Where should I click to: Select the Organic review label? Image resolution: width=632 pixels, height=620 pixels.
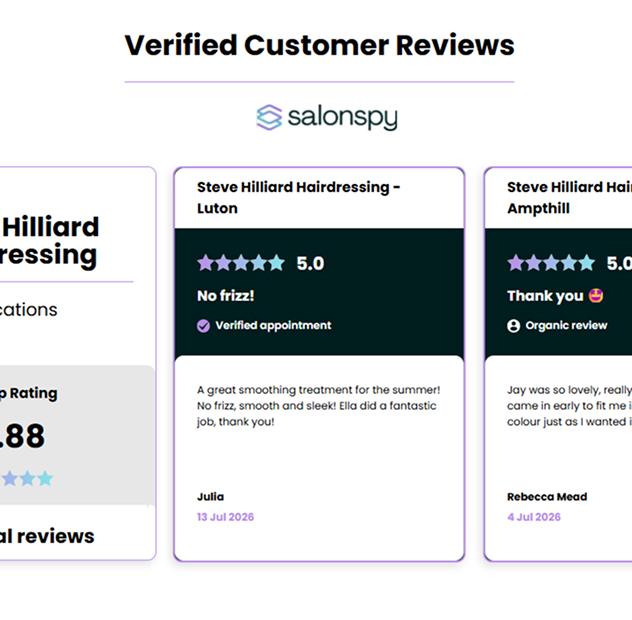[566, 325]
